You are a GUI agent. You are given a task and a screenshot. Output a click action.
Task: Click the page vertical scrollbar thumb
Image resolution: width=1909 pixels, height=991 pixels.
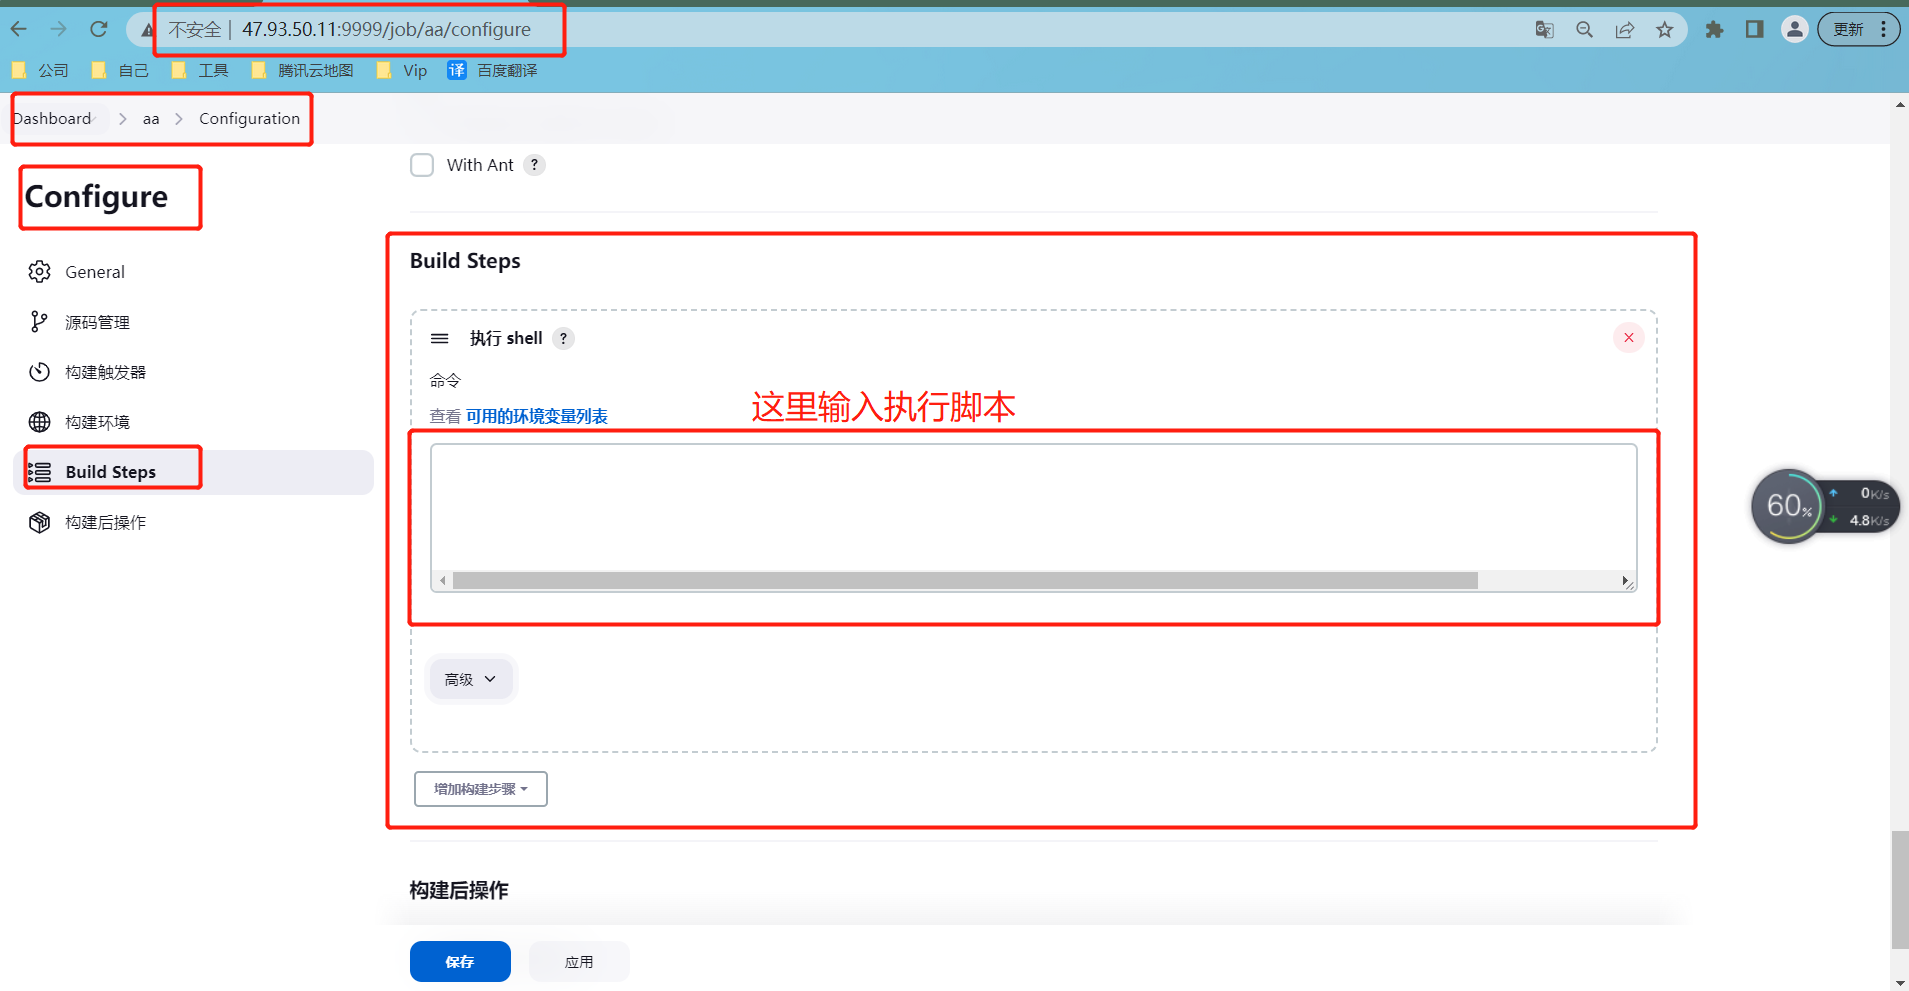point(1900,889)
